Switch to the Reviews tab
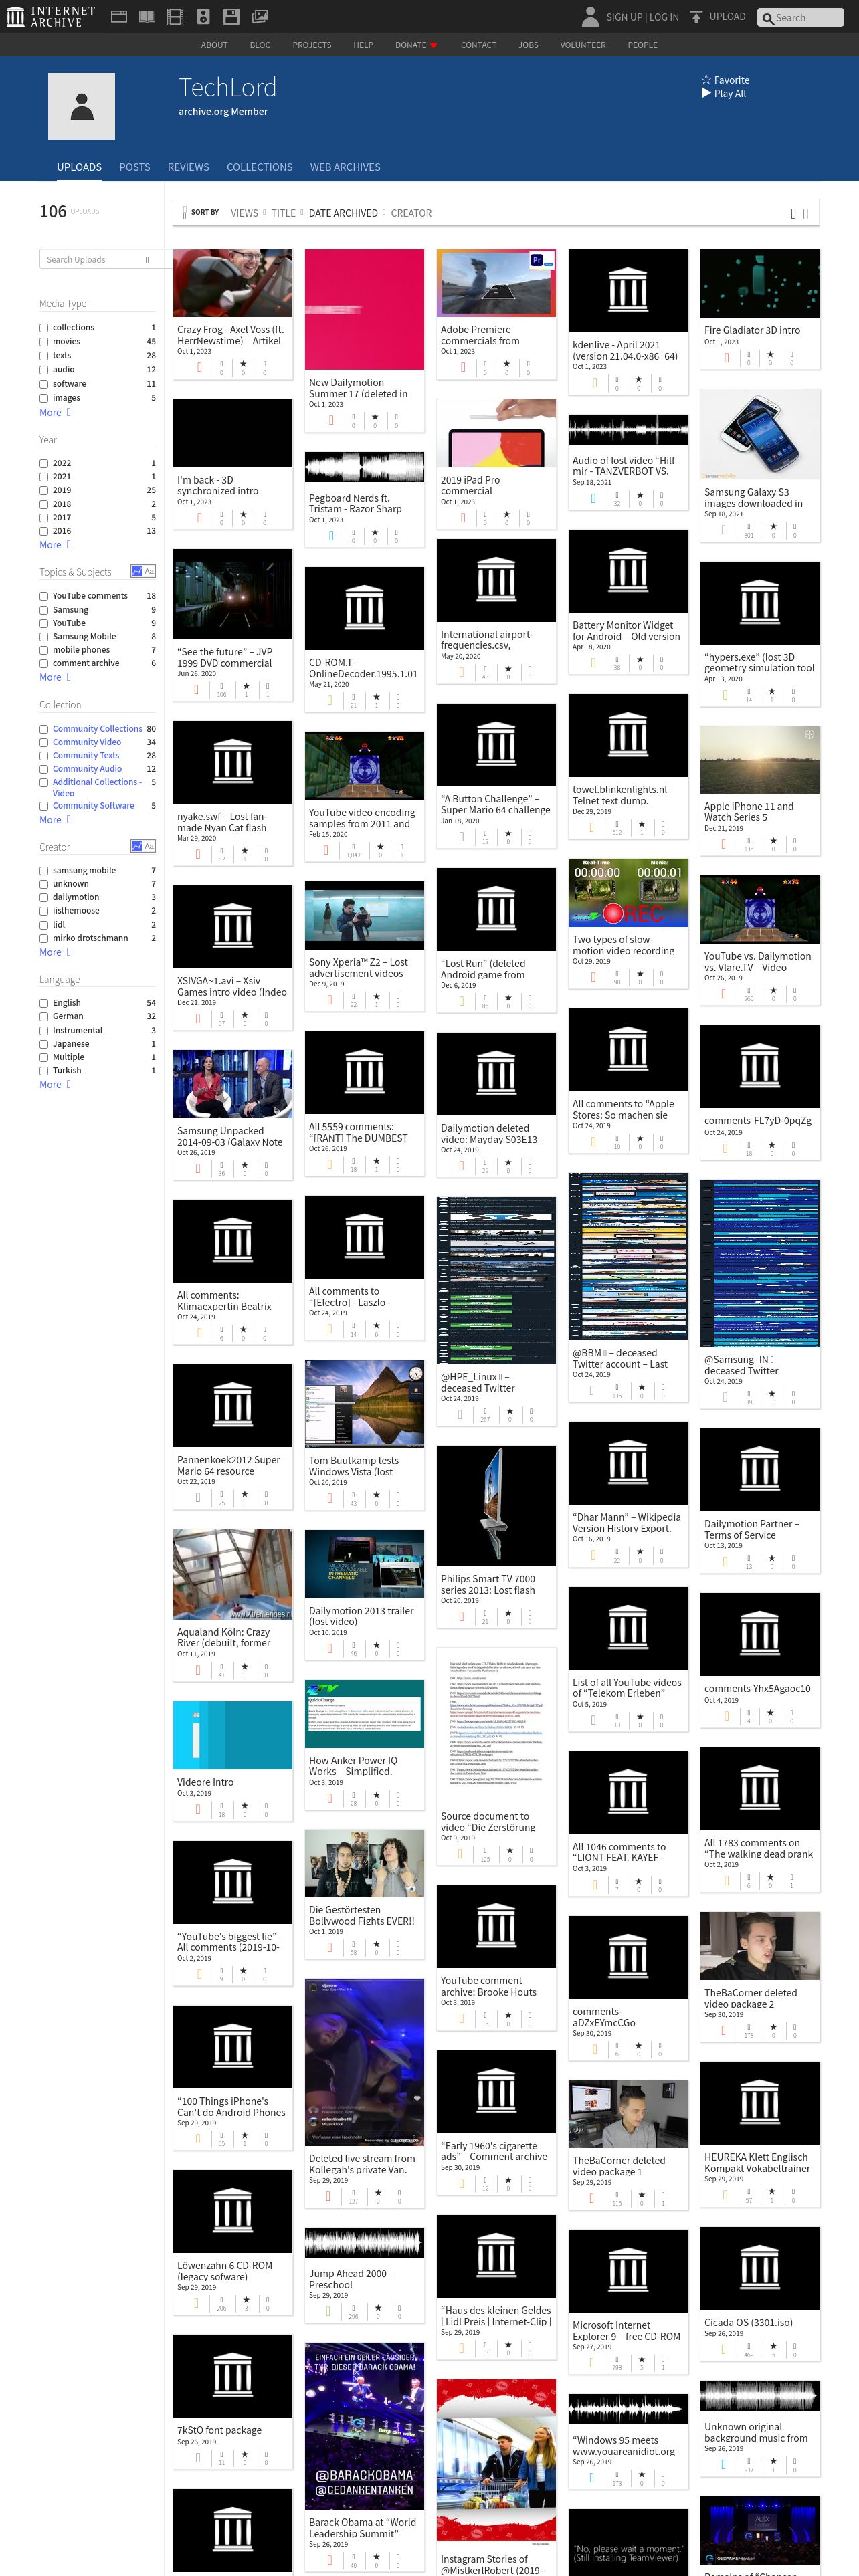 tap(188, 167)
